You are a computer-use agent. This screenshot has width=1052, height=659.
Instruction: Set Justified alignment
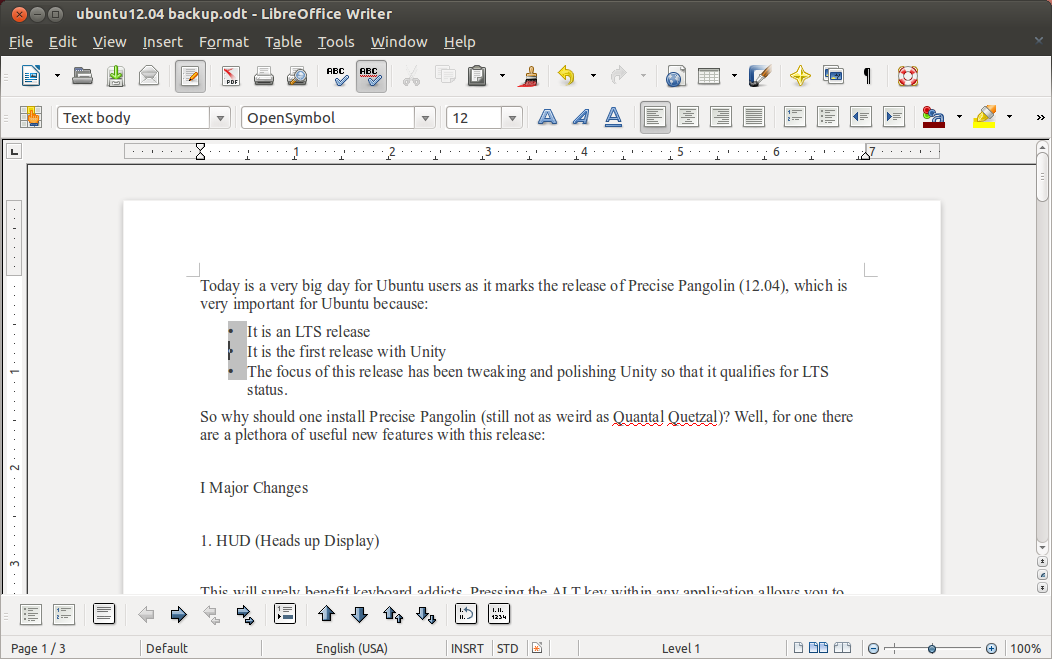(x=753, y=117)
